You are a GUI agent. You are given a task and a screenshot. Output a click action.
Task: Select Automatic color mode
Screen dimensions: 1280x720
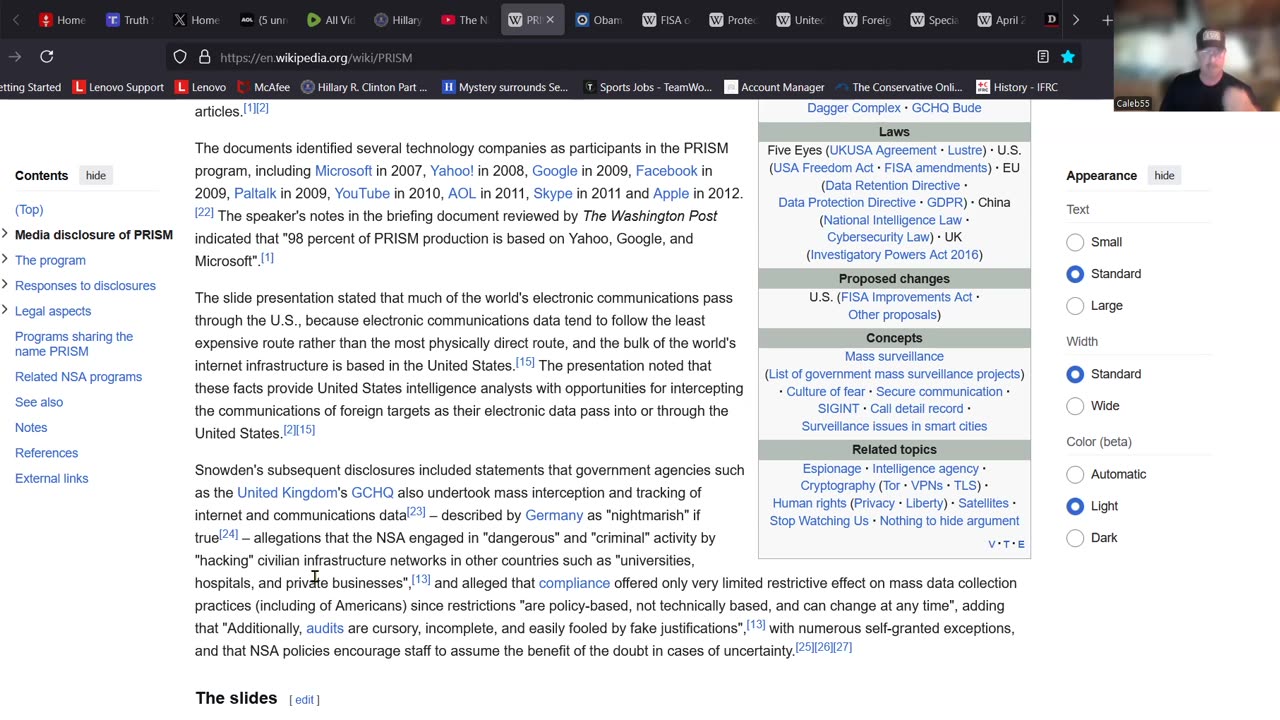(1075, 474)
